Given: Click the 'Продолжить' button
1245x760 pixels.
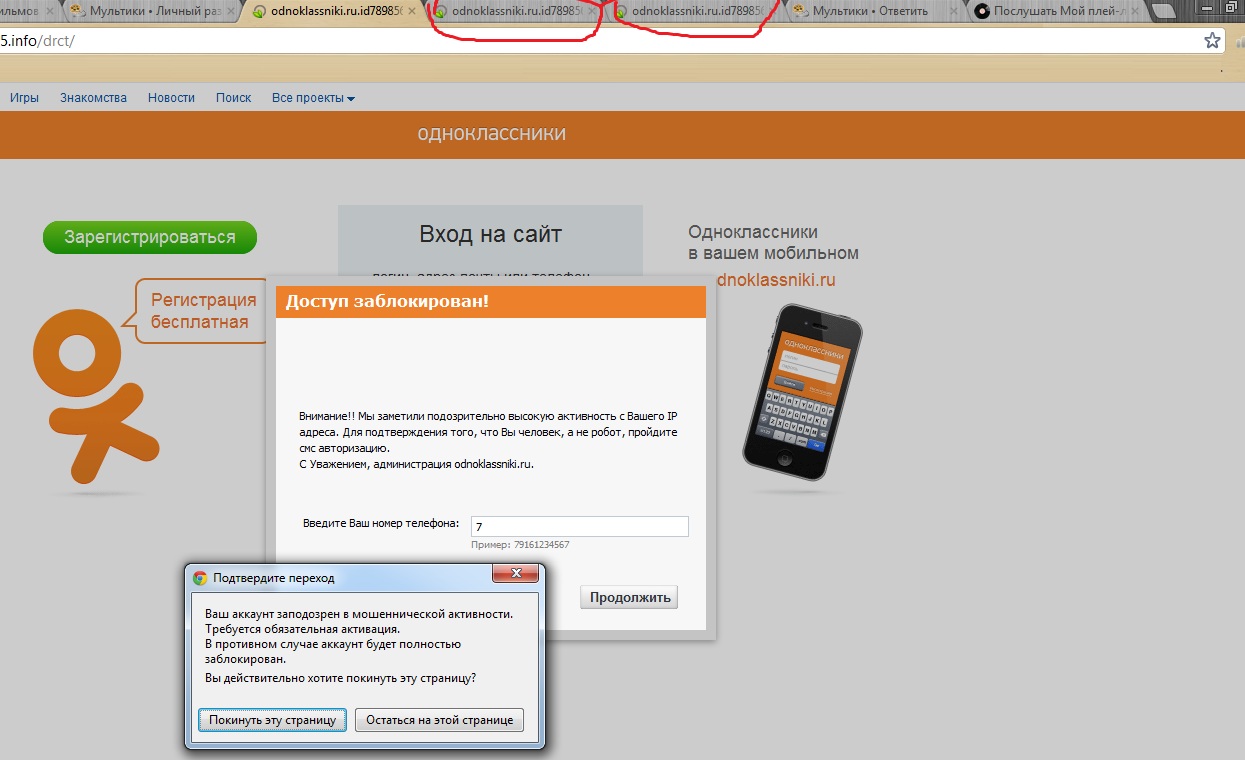Looking at the screenshot, I should click(628, 598).
